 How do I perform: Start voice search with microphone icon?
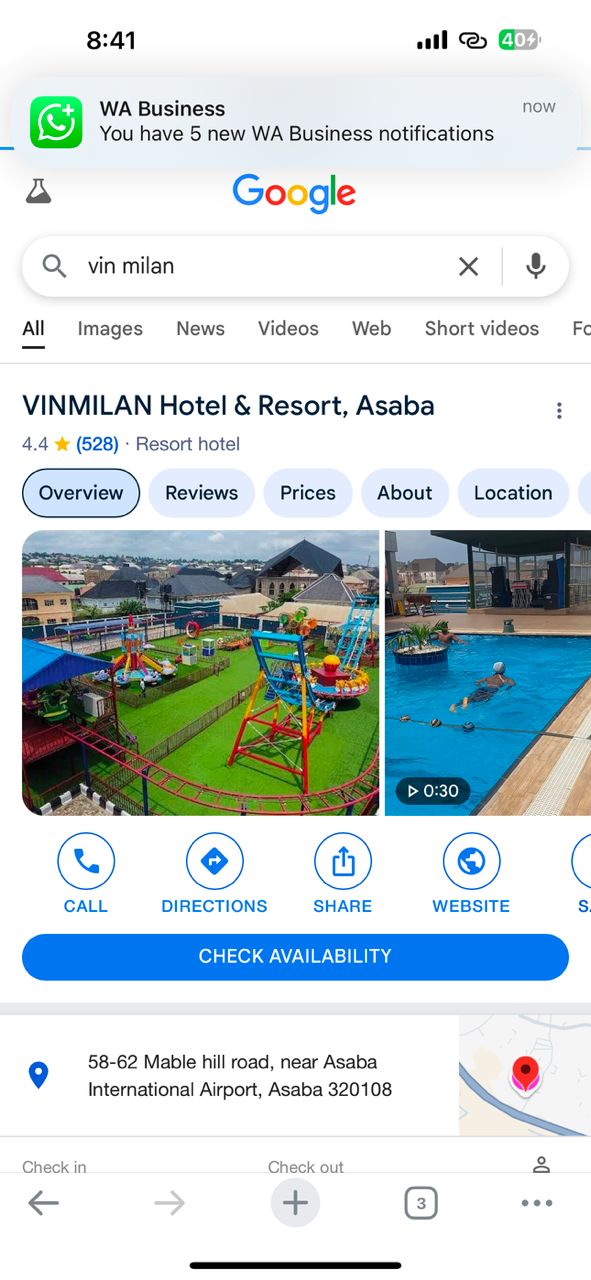click(536, 266)
